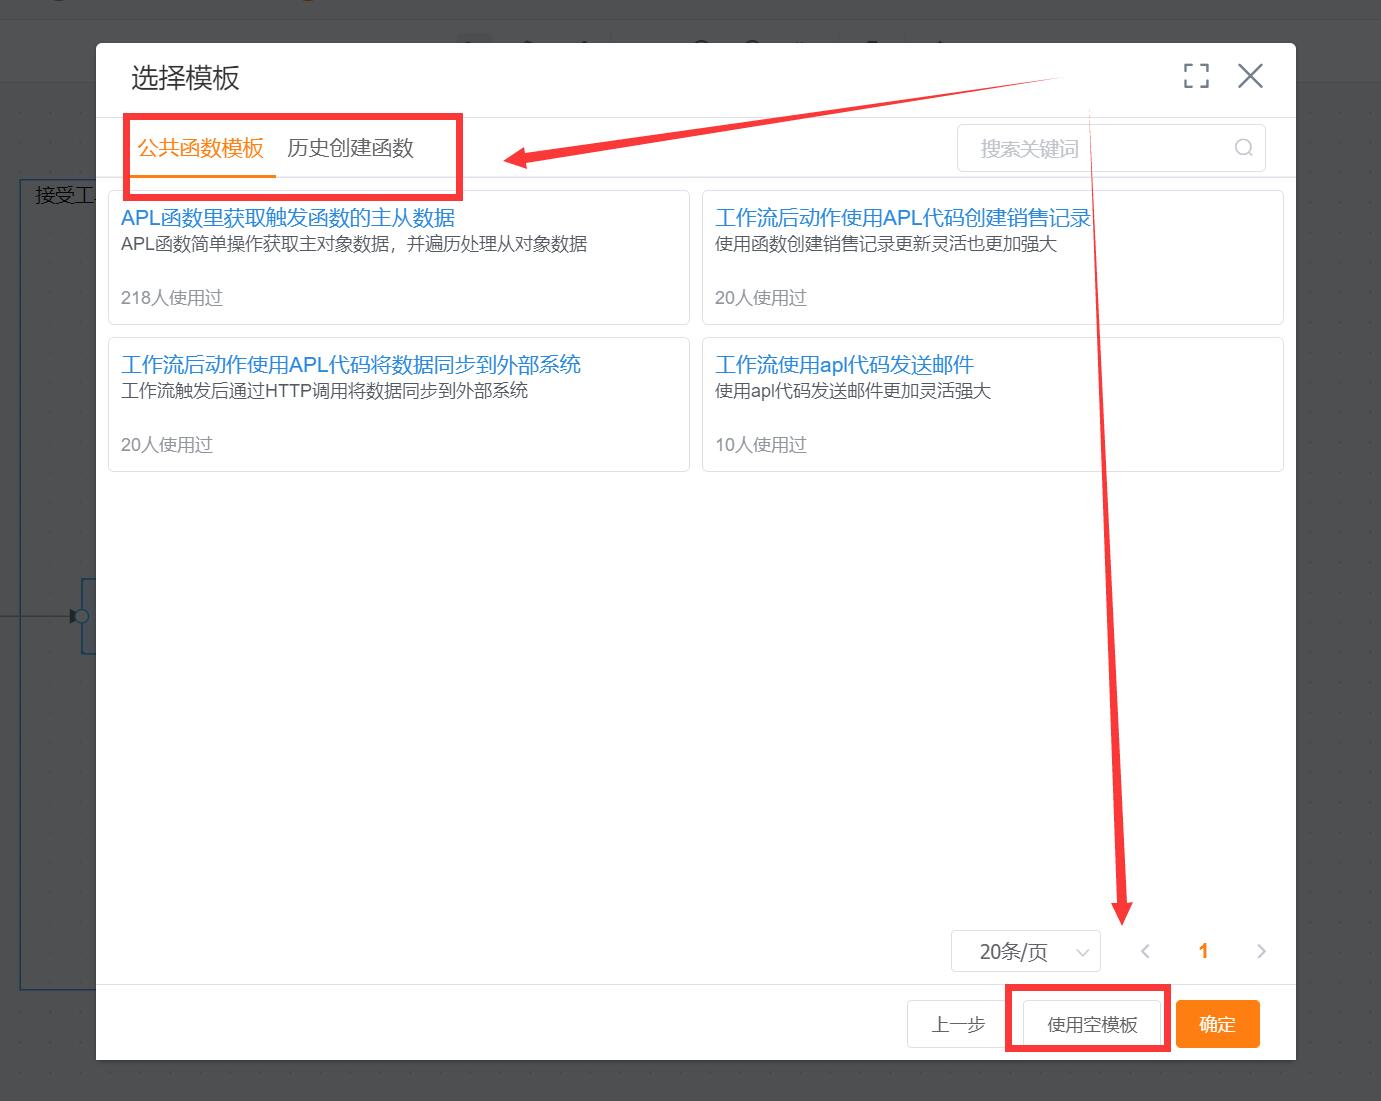This screenshot has height=1101, width=1381.
Task: Toggle fullscreen for the template dialog
Action: point(1196,76)
